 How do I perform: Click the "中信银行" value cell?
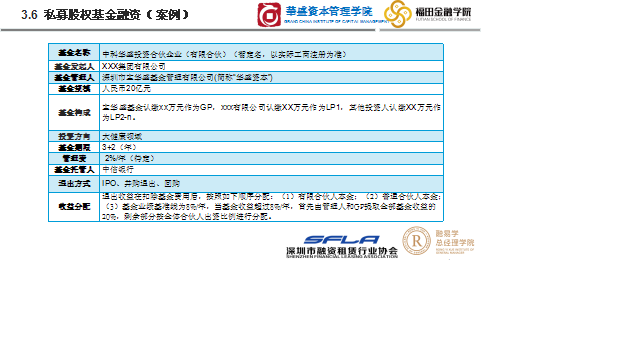click(x=271, y=169)
